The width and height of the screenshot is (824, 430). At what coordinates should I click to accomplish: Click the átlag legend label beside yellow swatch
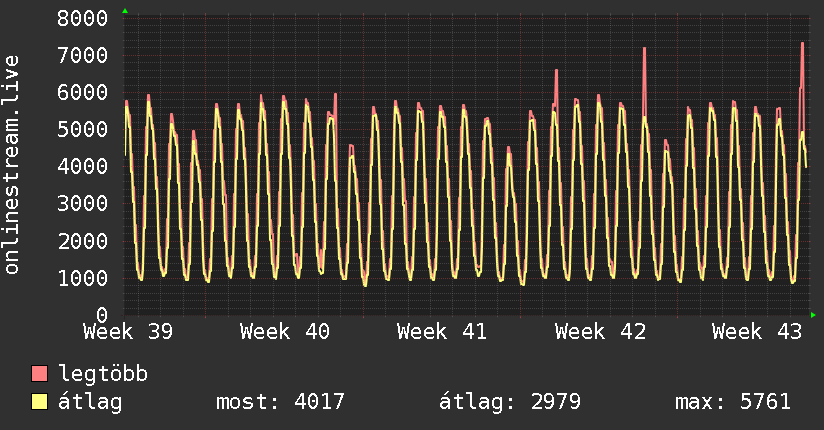[90, 402]
